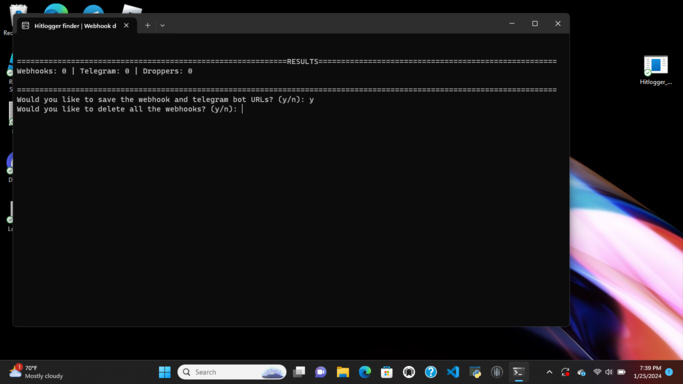Select the Hitlogger desktop file icon
The width and height of the screenshot is (683, 384).
click(x=656, y=70)
